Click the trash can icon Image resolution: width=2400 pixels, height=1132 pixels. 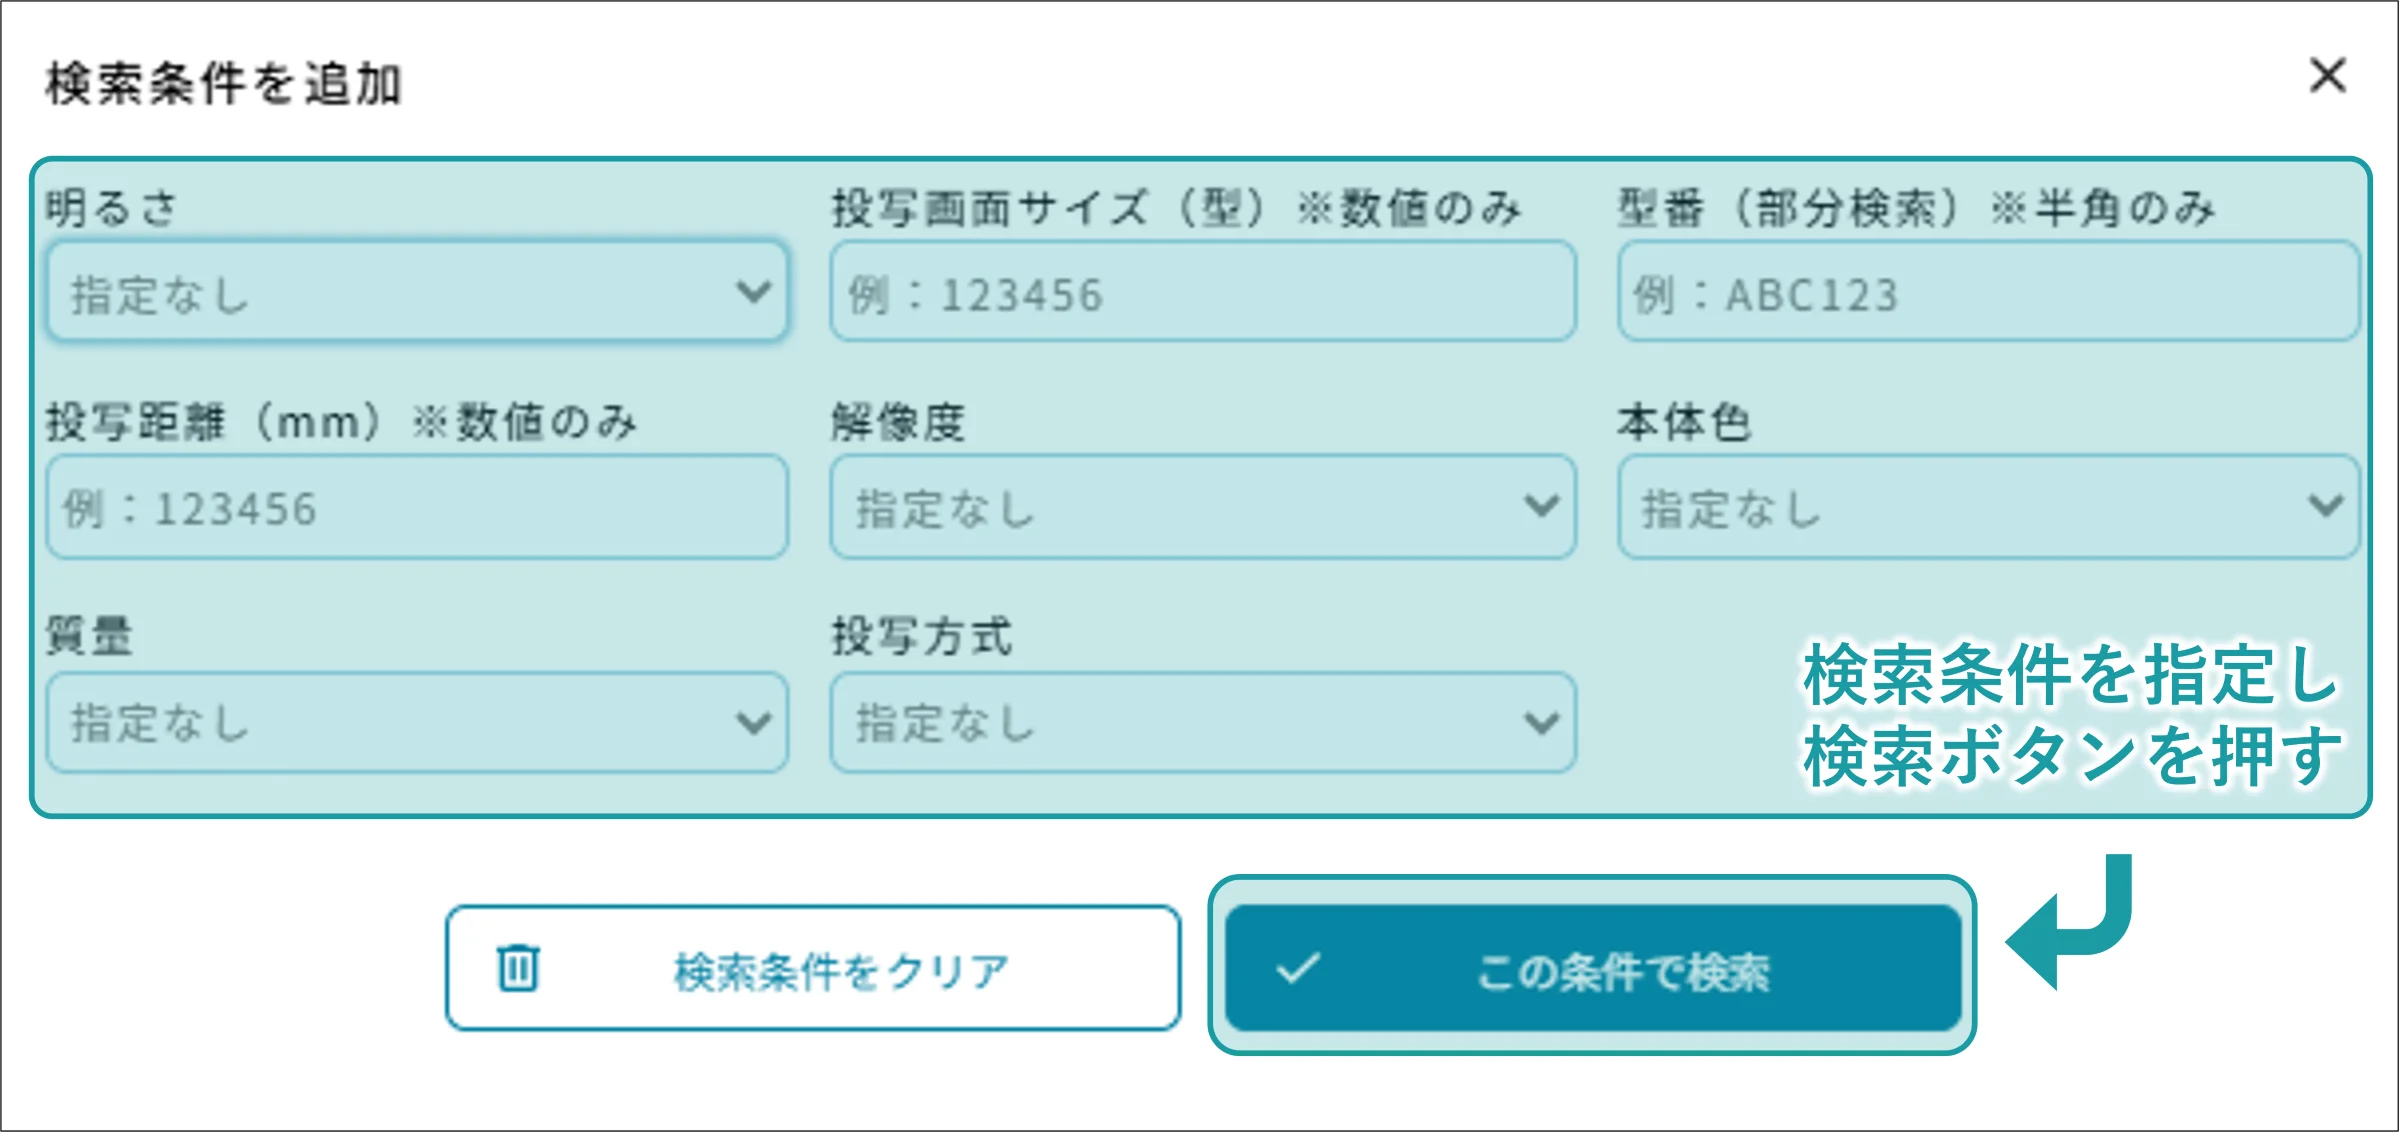pyautogui.click(x=518, y=967)
